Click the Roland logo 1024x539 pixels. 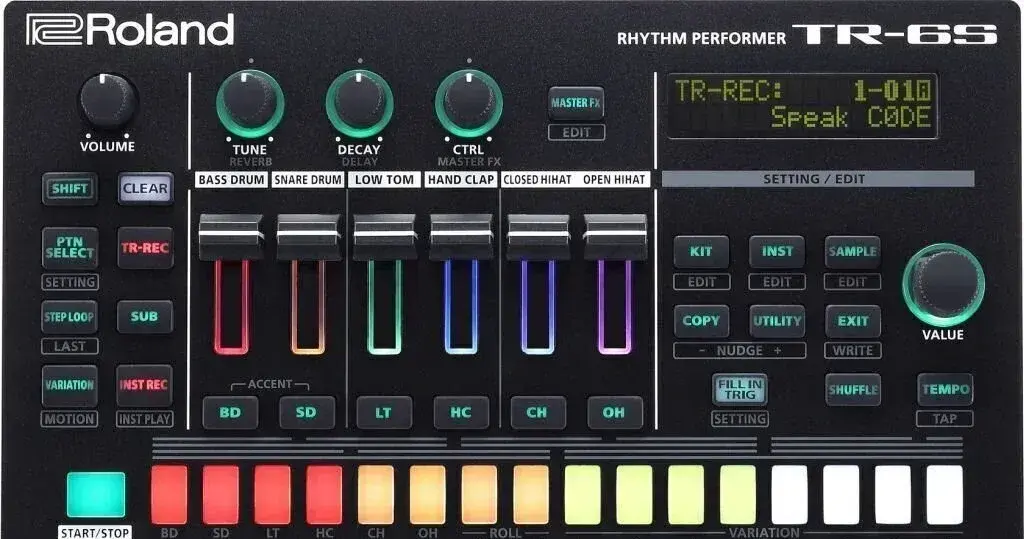tap(130, 30)
